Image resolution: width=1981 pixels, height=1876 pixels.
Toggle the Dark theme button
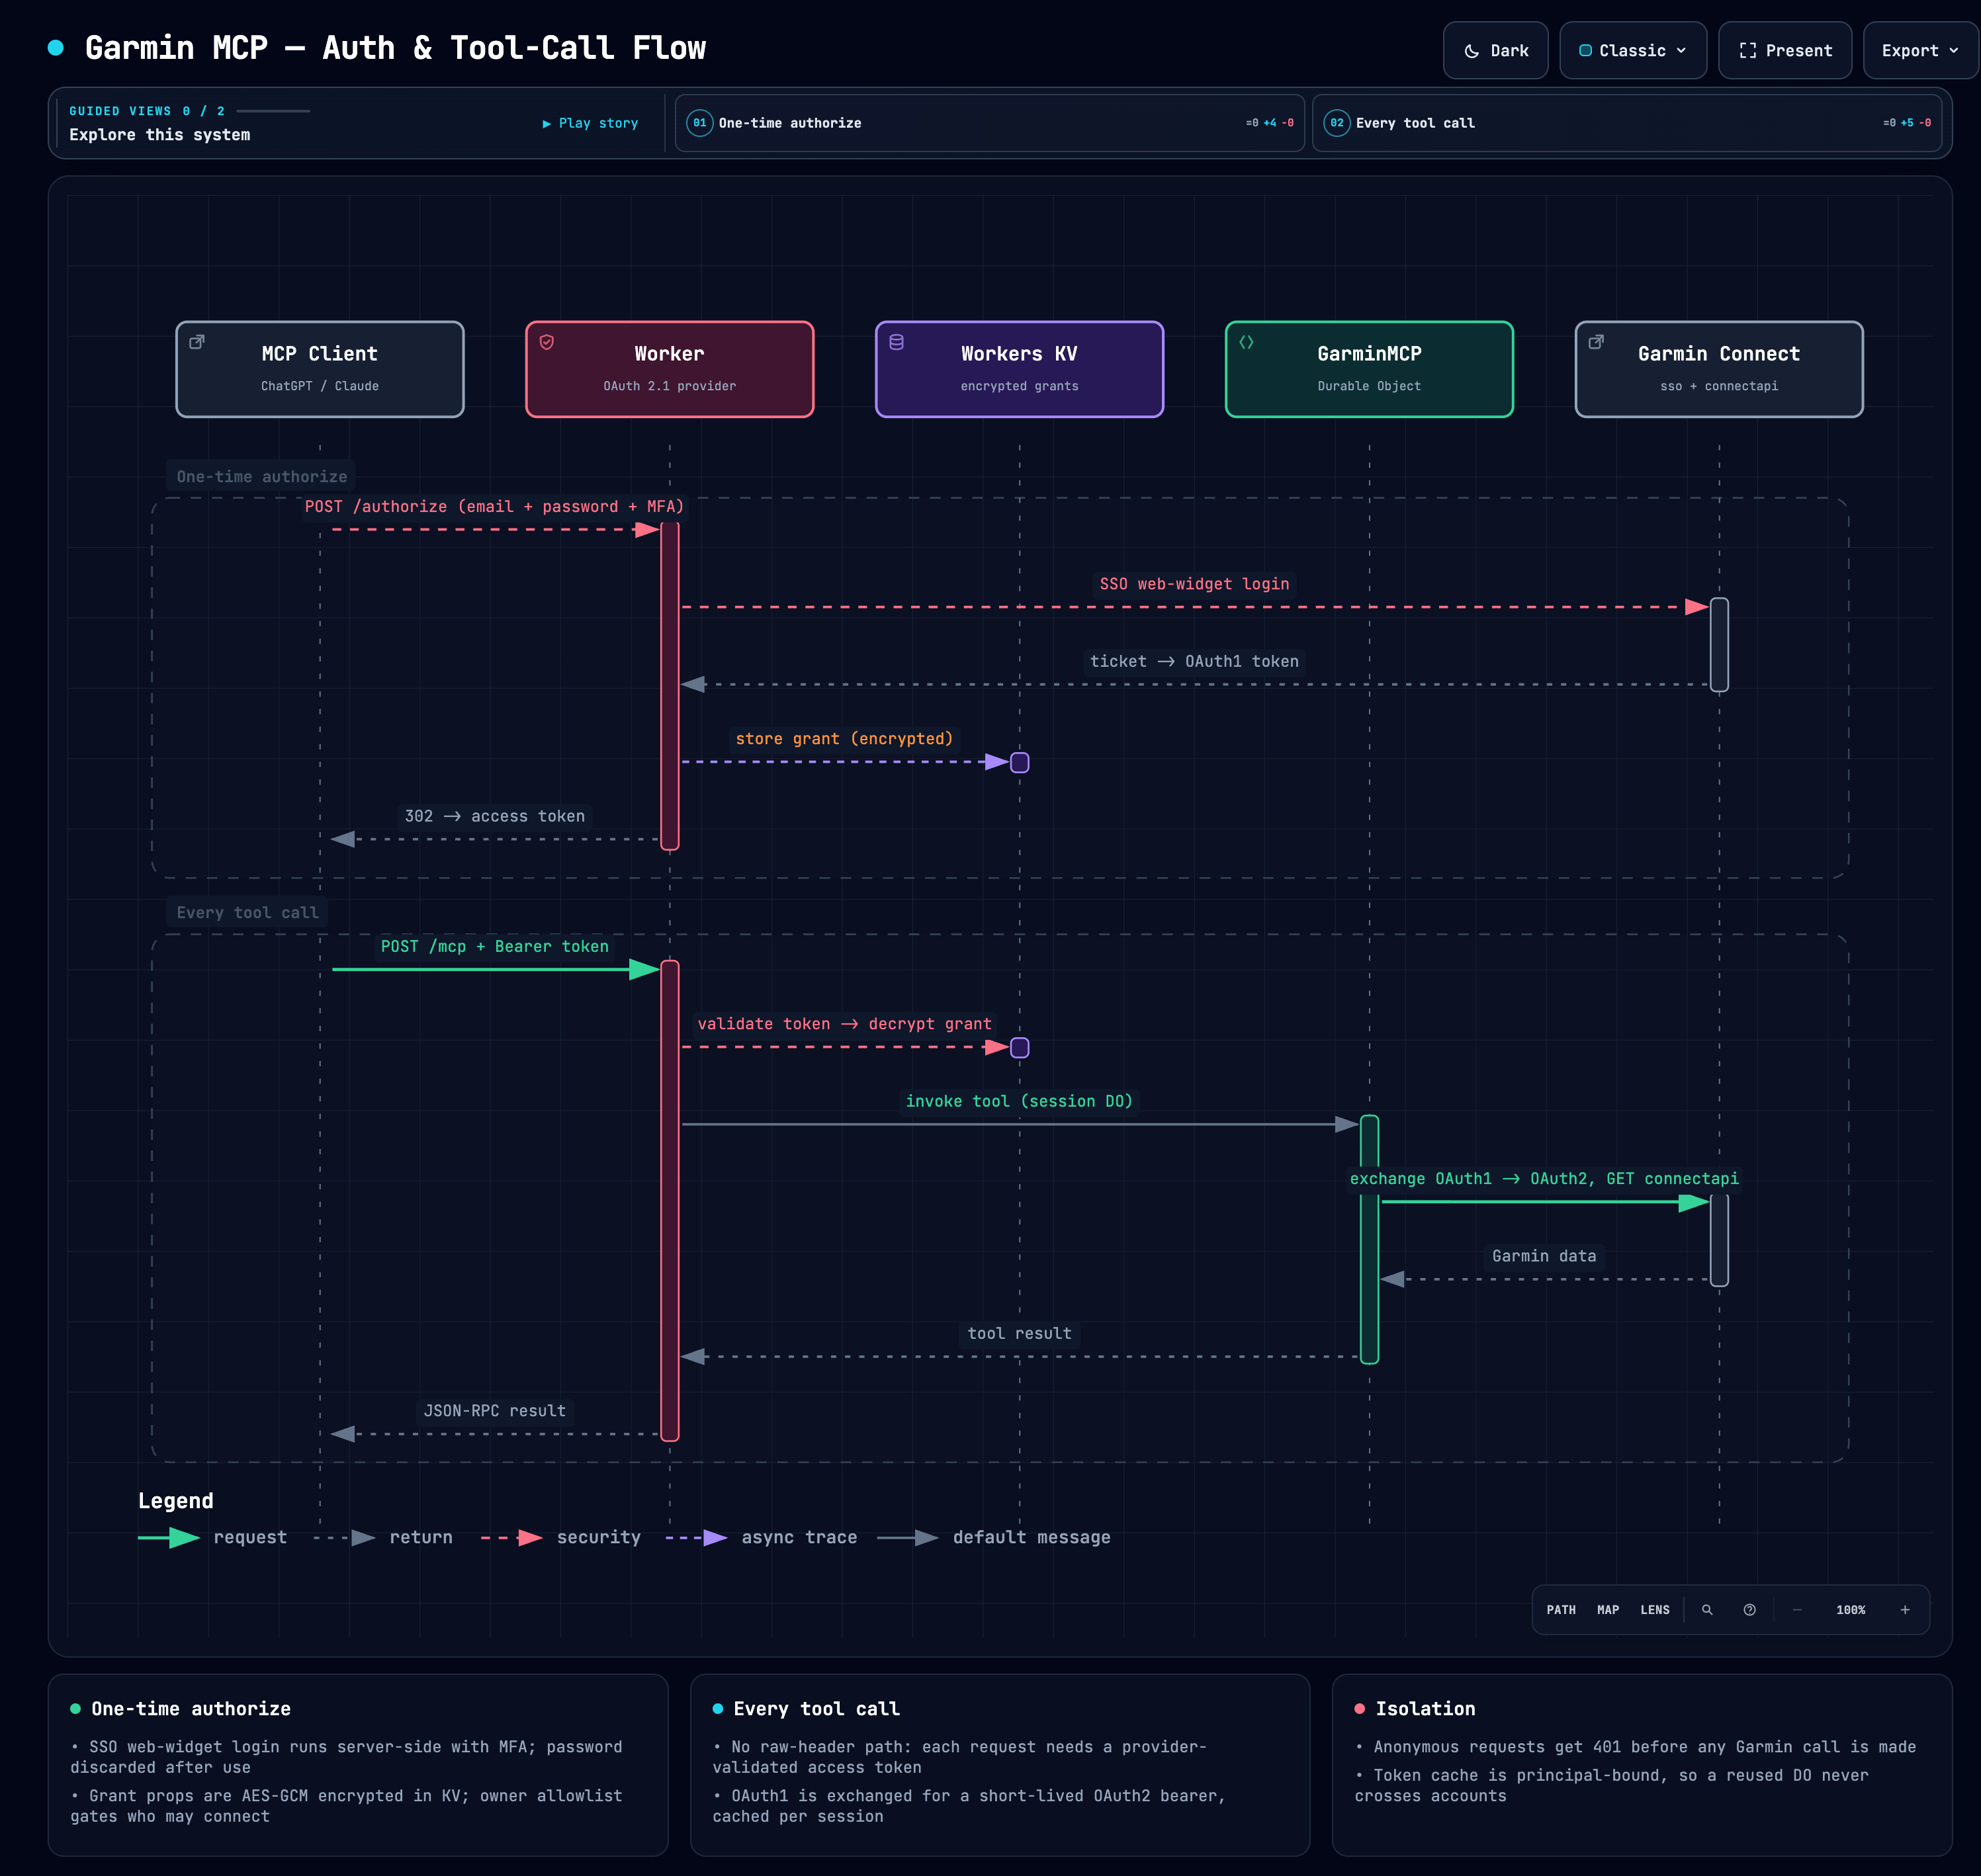(x=1495, y=50)
